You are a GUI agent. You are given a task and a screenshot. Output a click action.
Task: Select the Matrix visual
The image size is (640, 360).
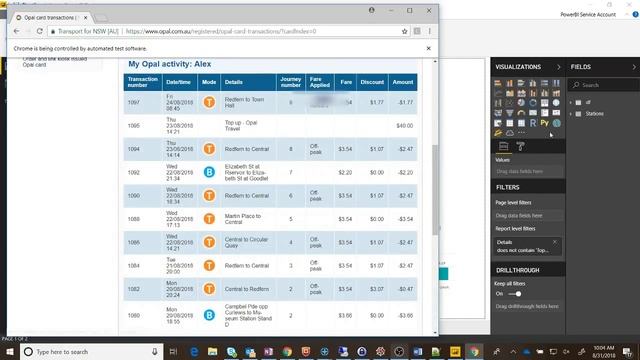521,123
